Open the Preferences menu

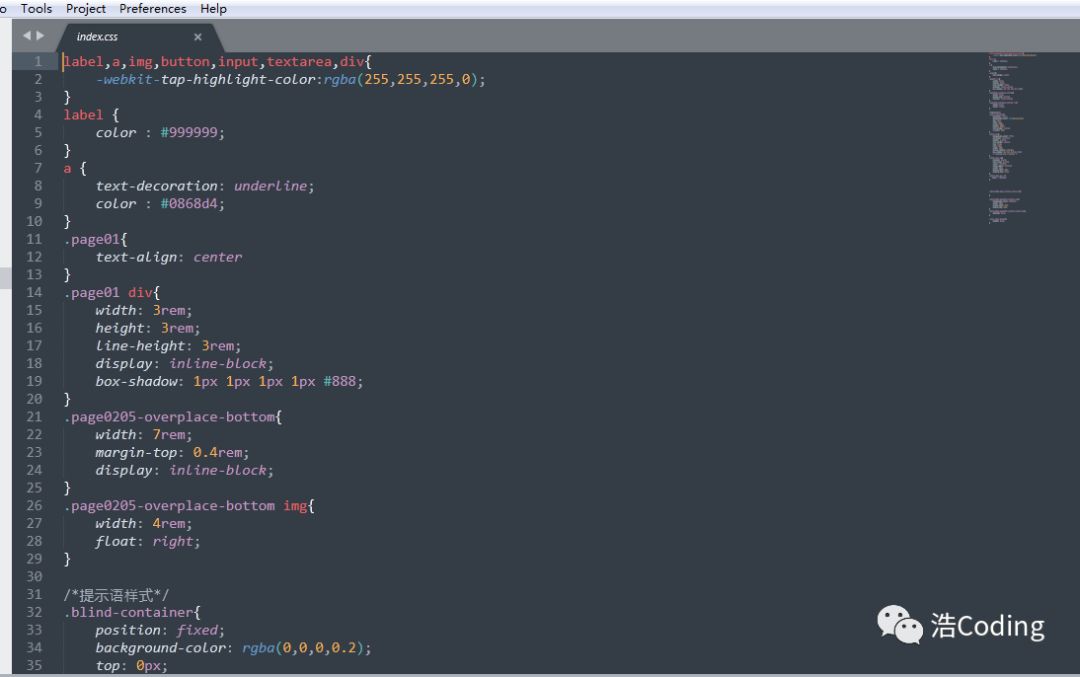tap(152, 8)
